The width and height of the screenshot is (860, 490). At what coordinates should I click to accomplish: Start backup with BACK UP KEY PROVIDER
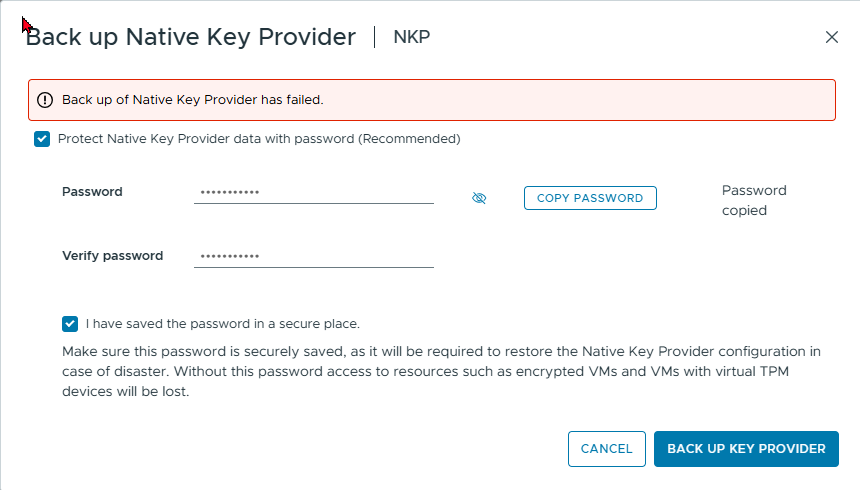tap(746, 449)
